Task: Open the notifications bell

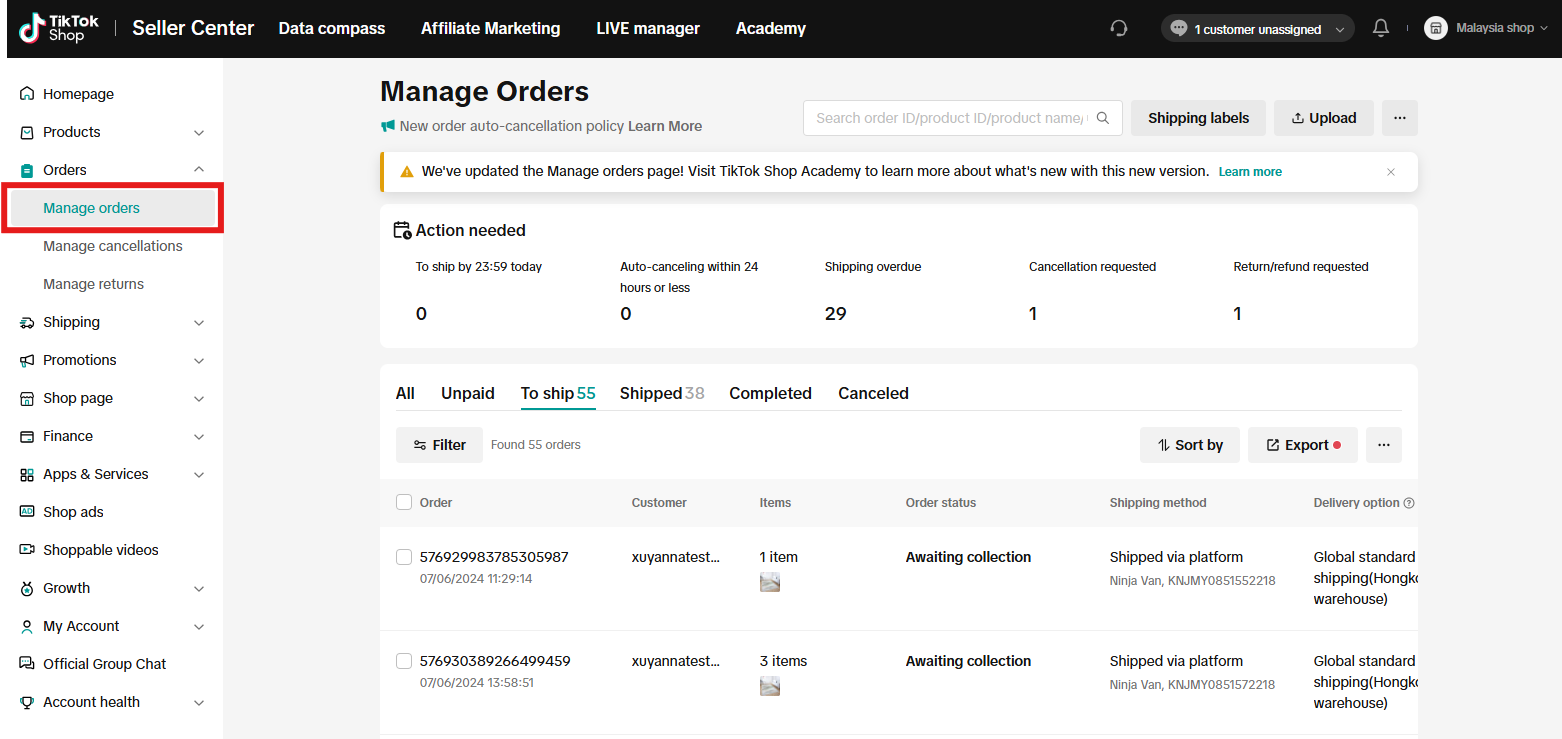Action: [1381, 28]
